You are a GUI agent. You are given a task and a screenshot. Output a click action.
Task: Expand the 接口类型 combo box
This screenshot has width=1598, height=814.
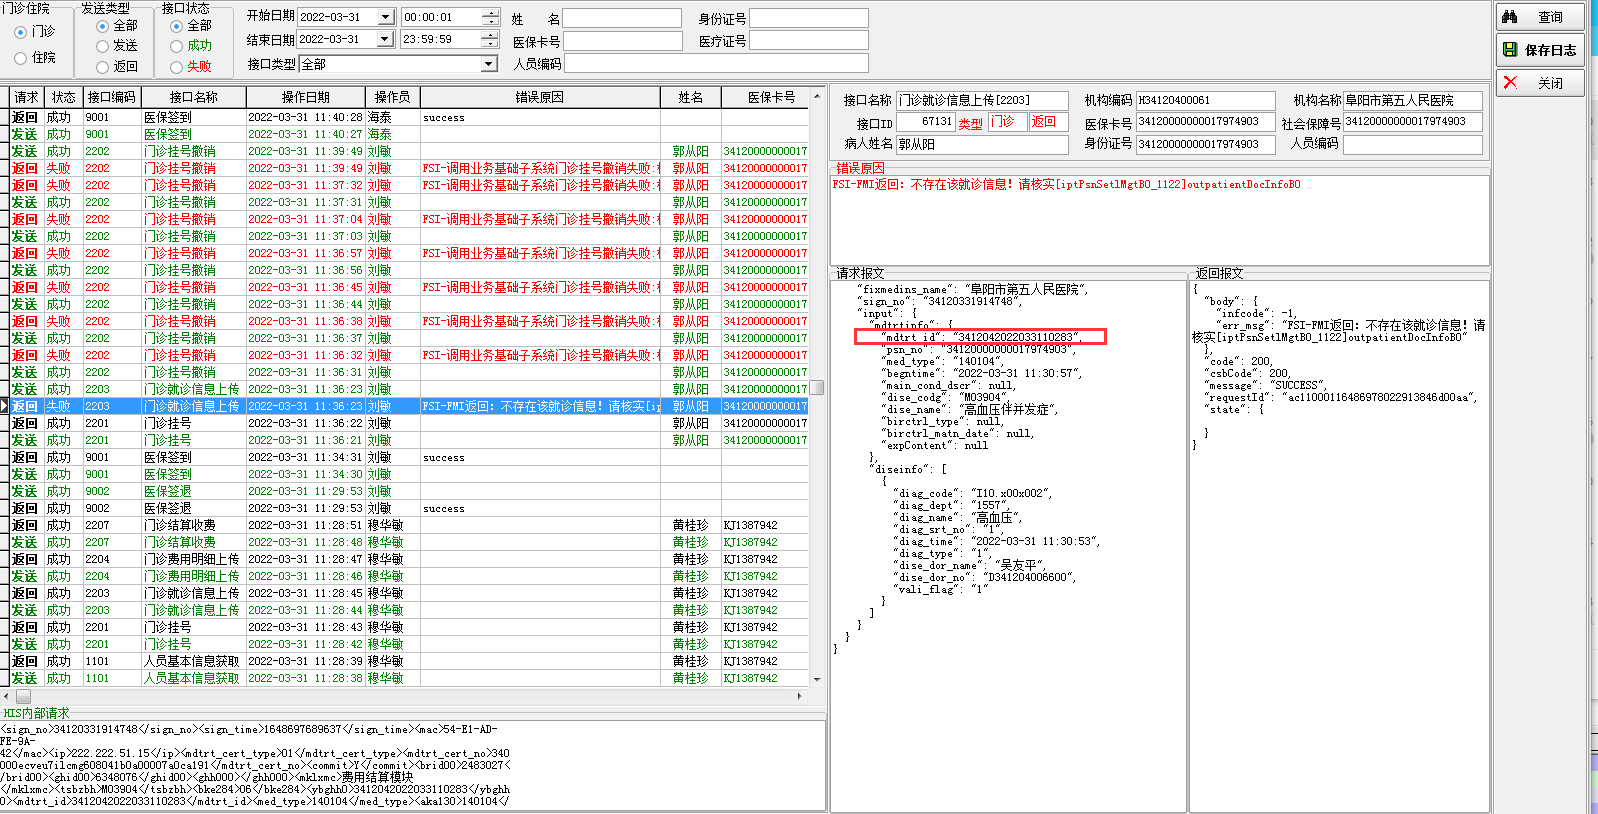pyautogui.click(x=489, y=64)
